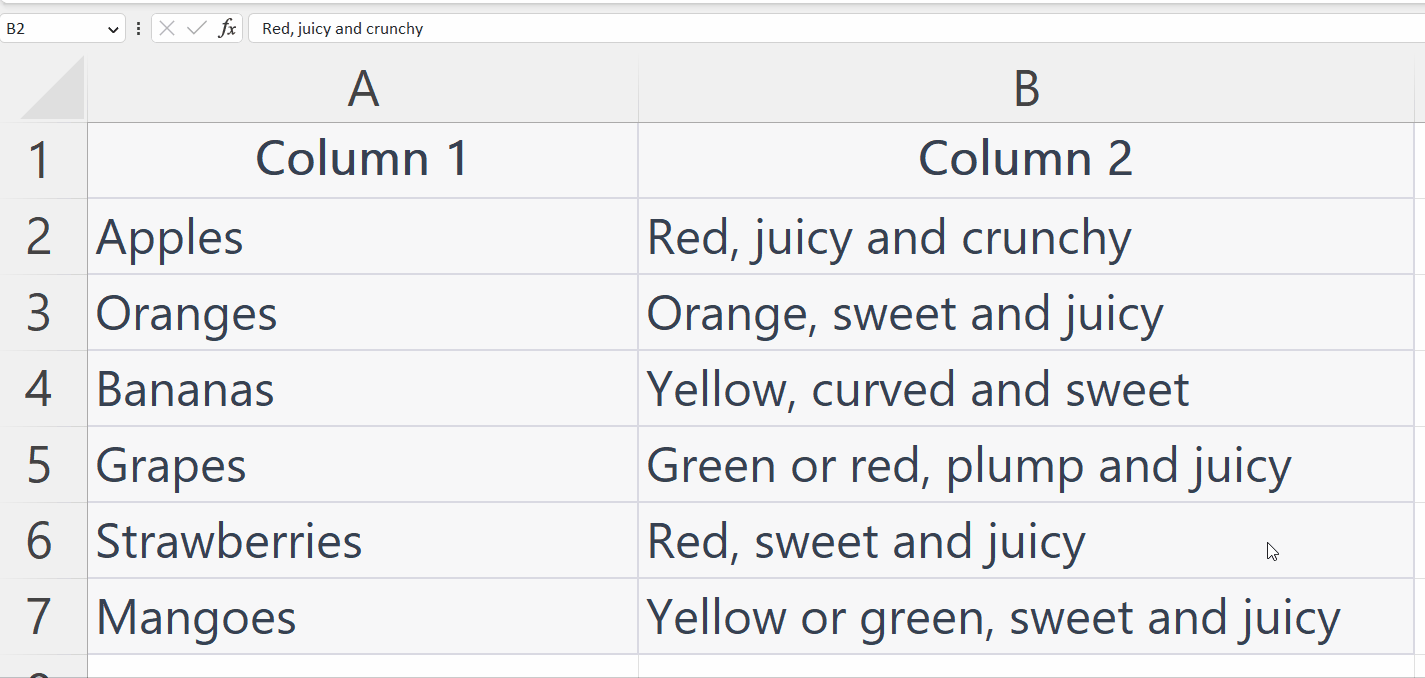
Task: Select row 7 header
Action: (40, 617)
